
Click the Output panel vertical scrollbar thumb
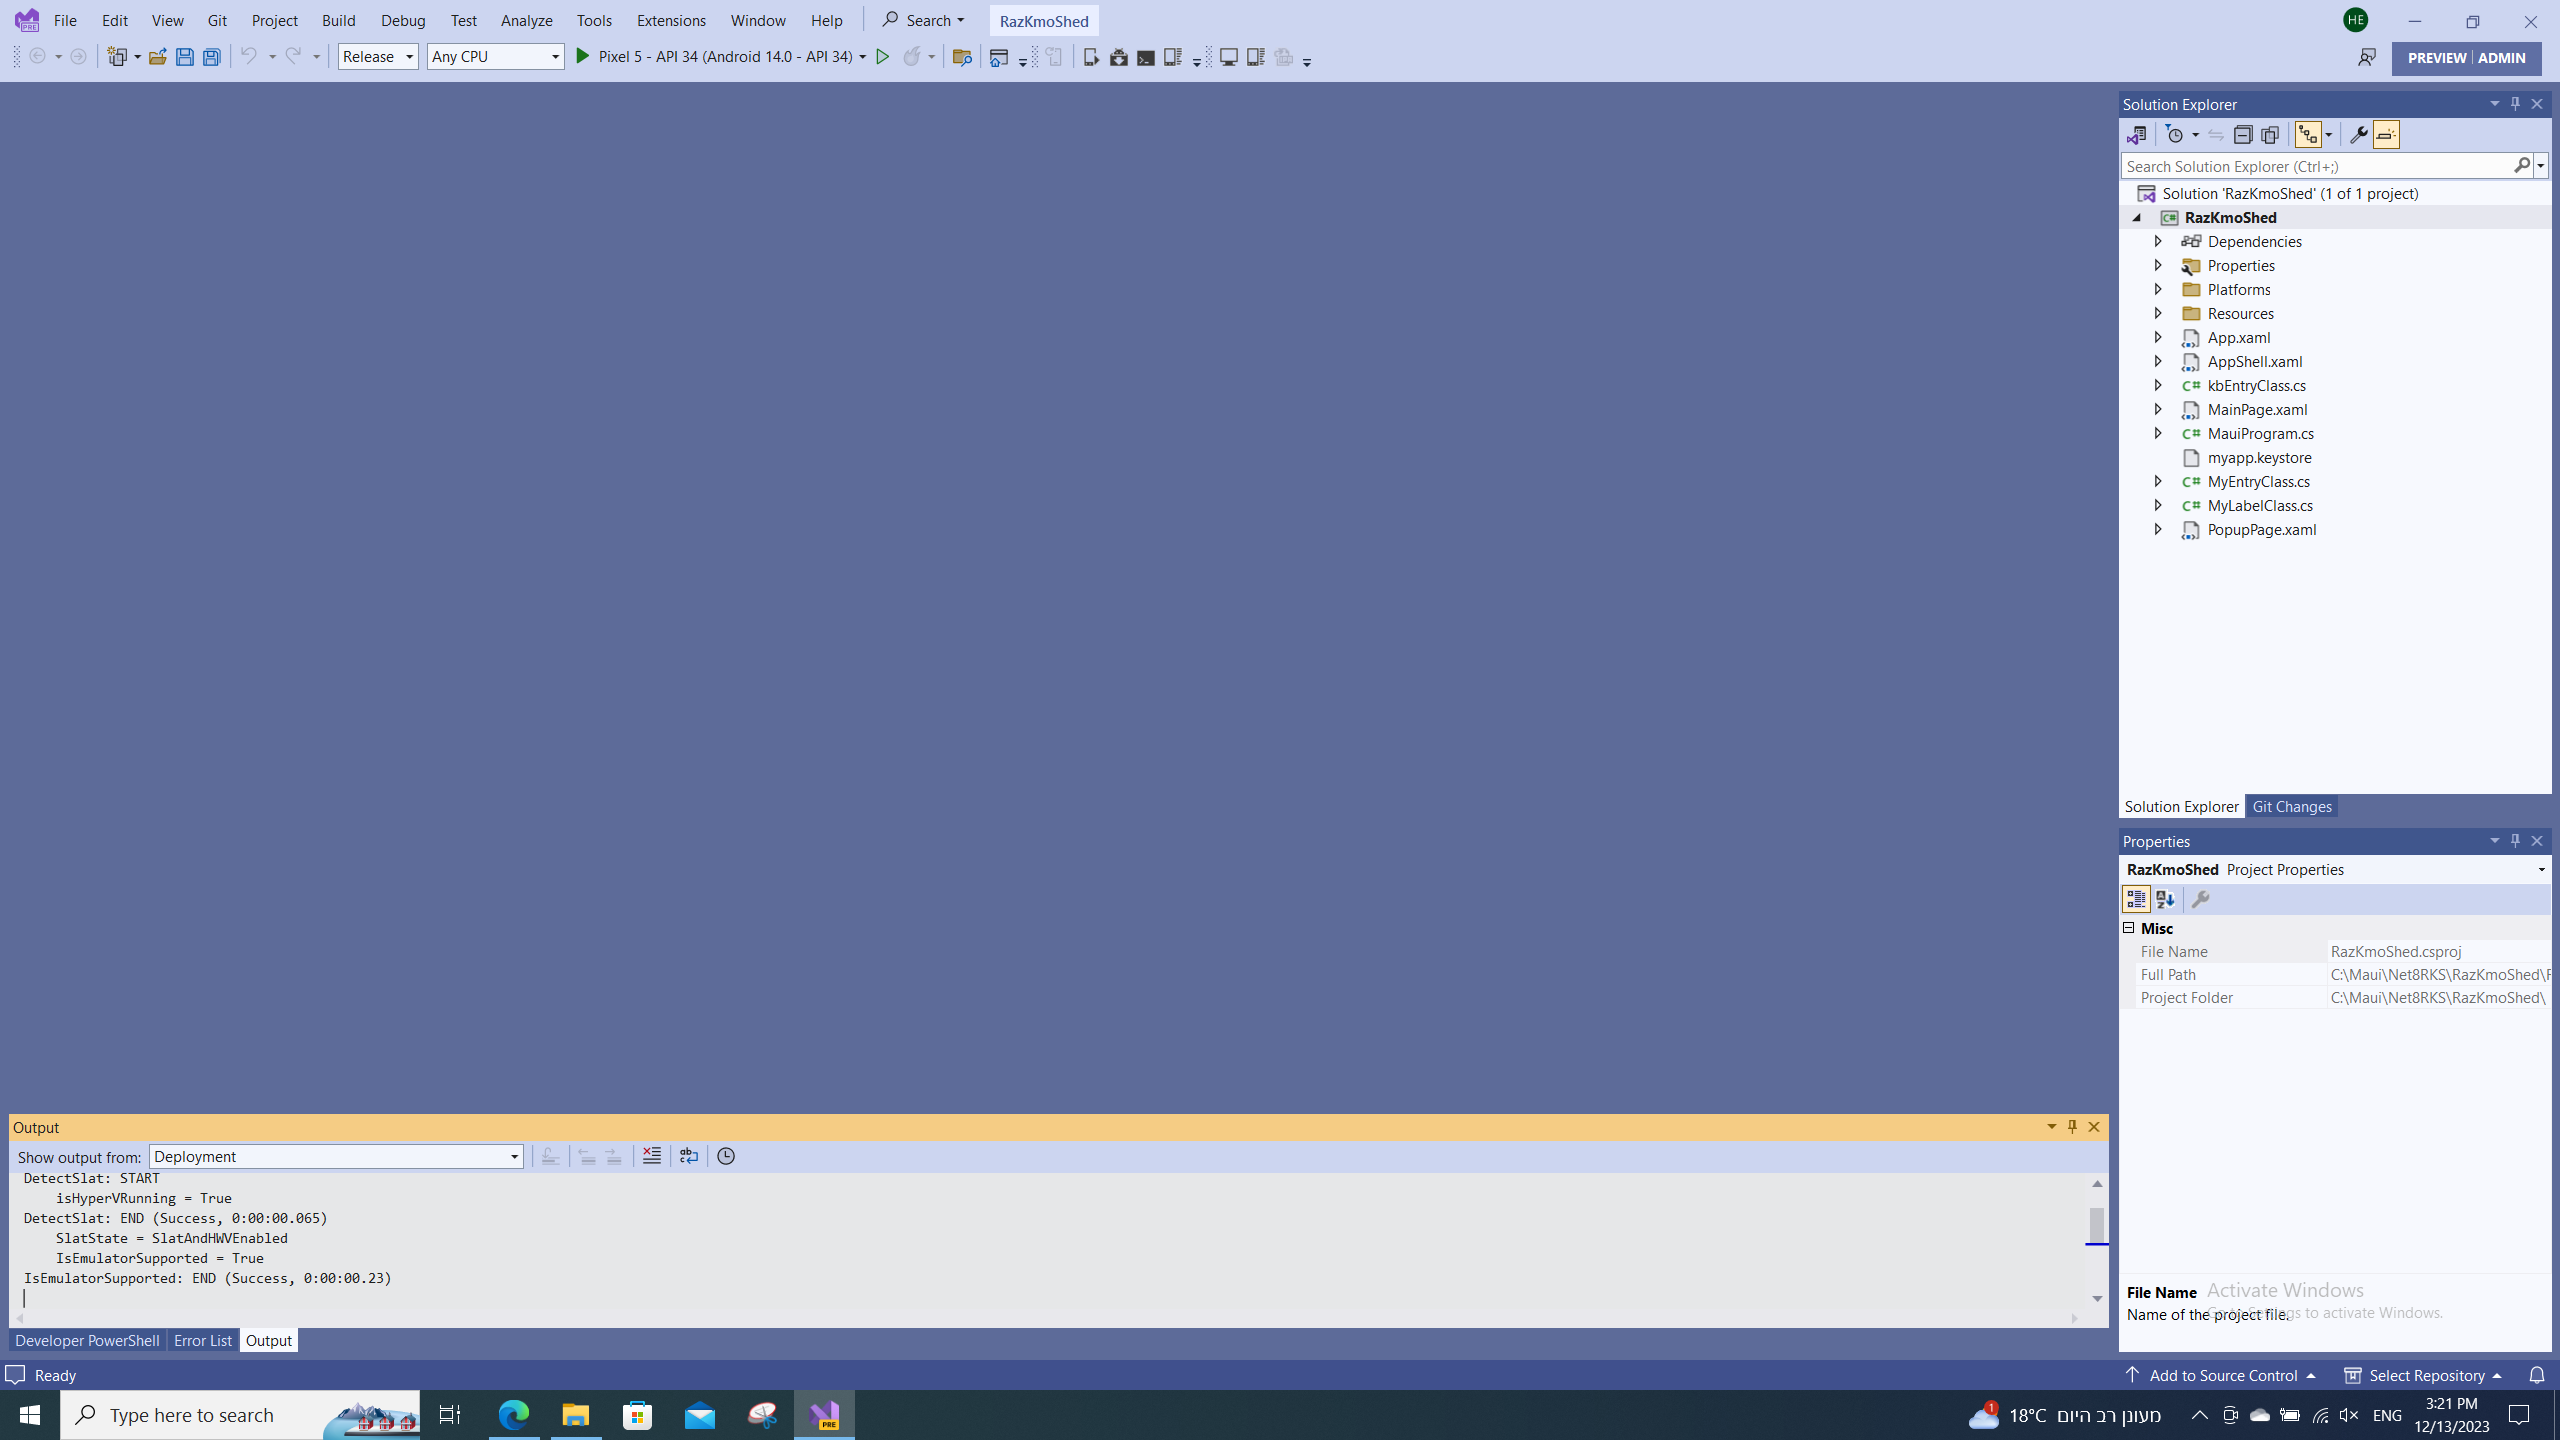pyautogui.click(x=2096, y=1223)
